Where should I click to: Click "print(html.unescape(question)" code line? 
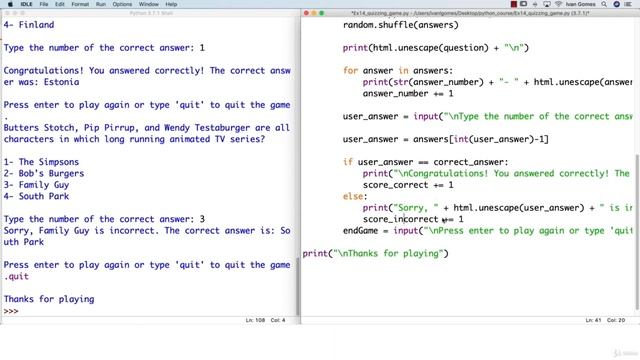(x=436, y=48)
